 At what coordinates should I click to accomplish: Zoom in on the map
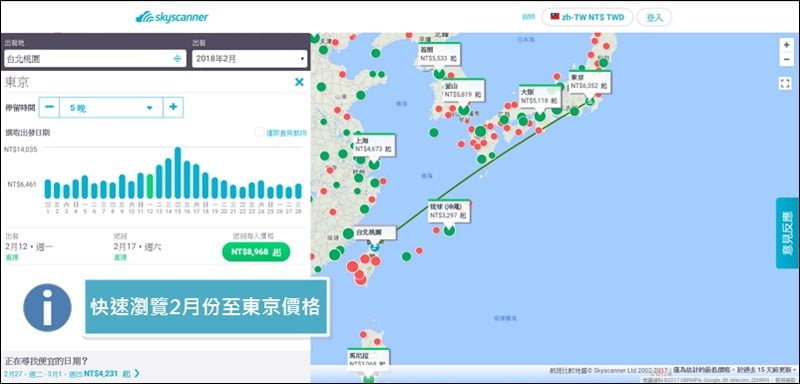tap(786, 45)
